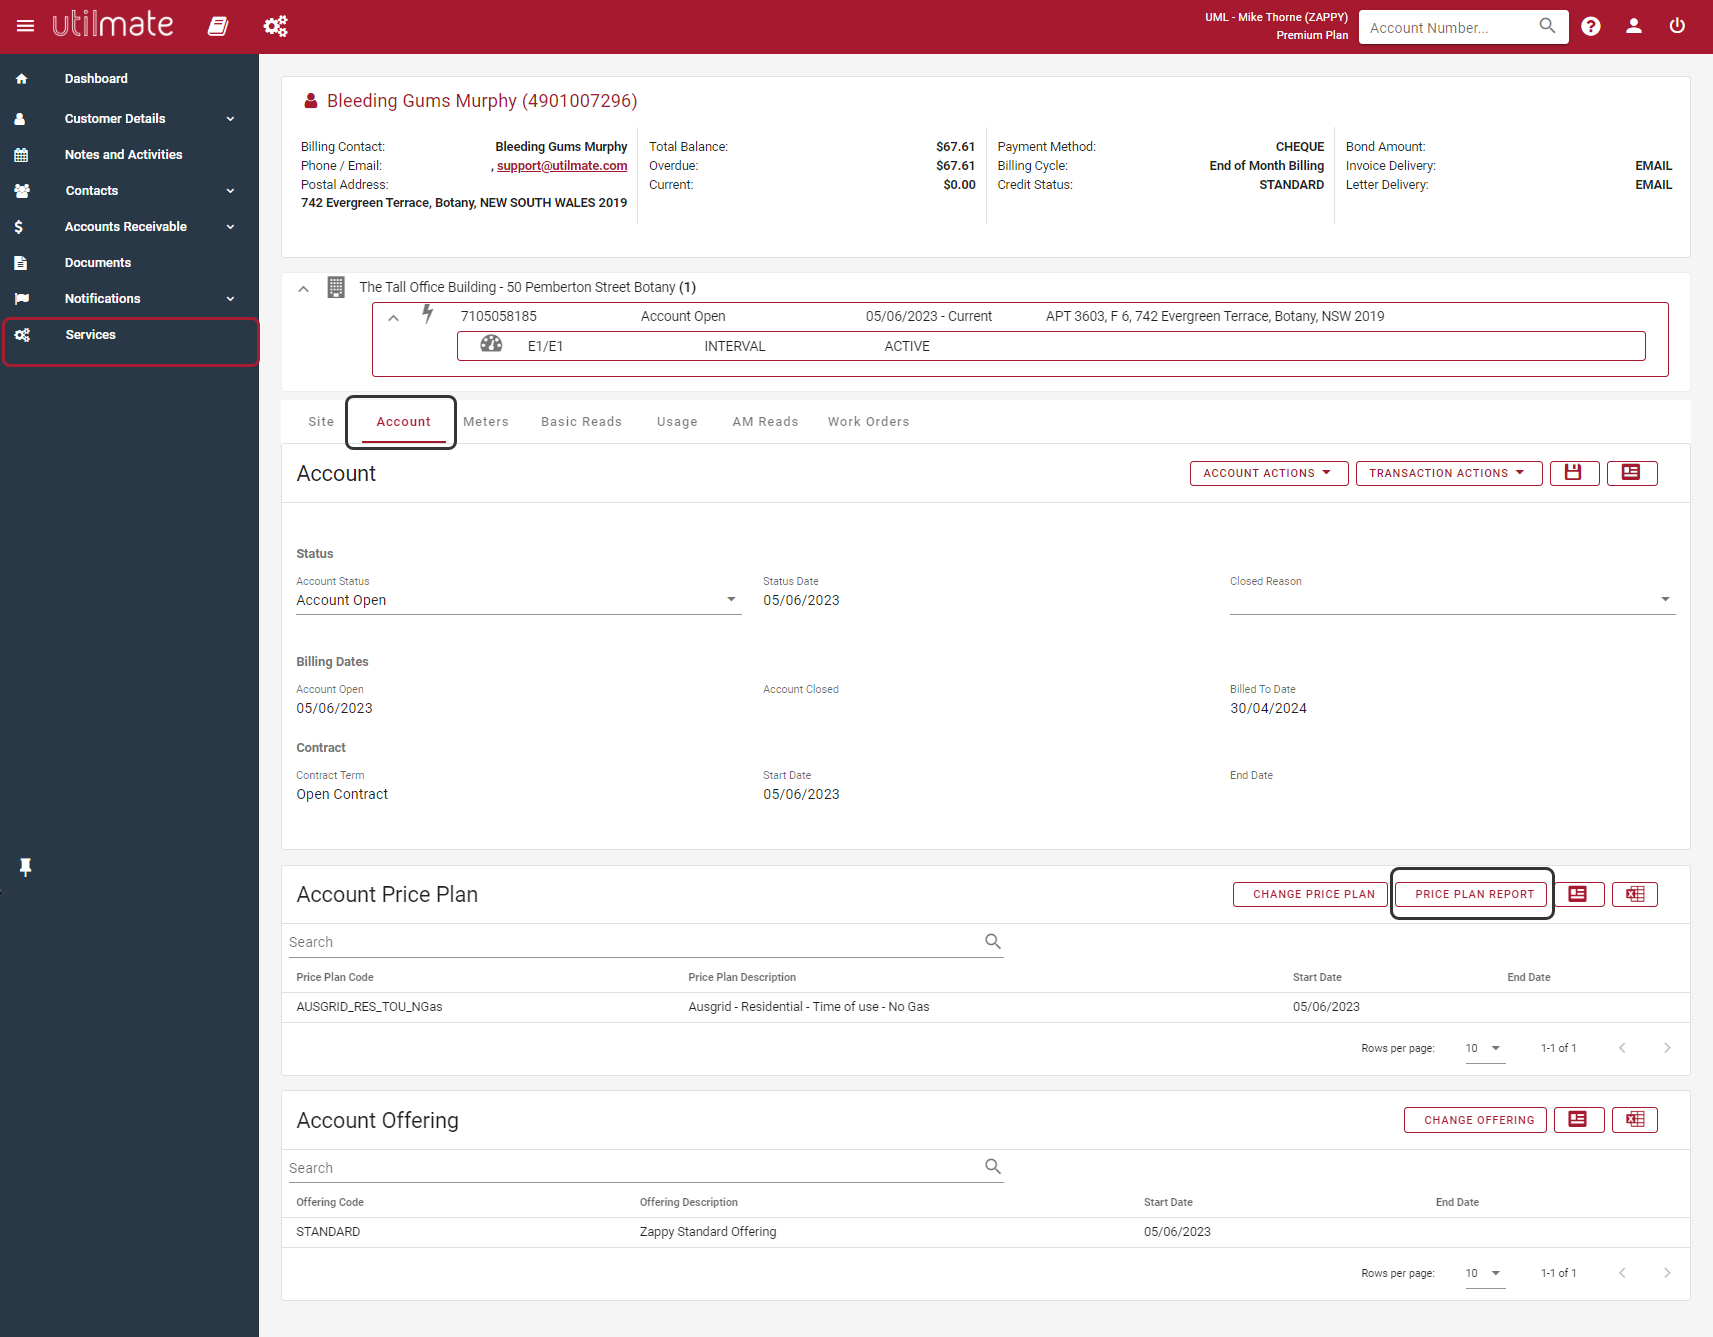This screenshot has height=1337, width=1713.
Task: Collapse The Tall Office Building site row
Action: point(303,289)
